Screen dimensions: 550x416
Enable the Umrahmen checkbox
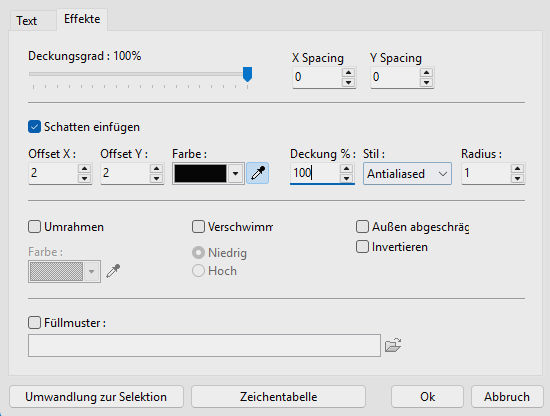(34, 227)
